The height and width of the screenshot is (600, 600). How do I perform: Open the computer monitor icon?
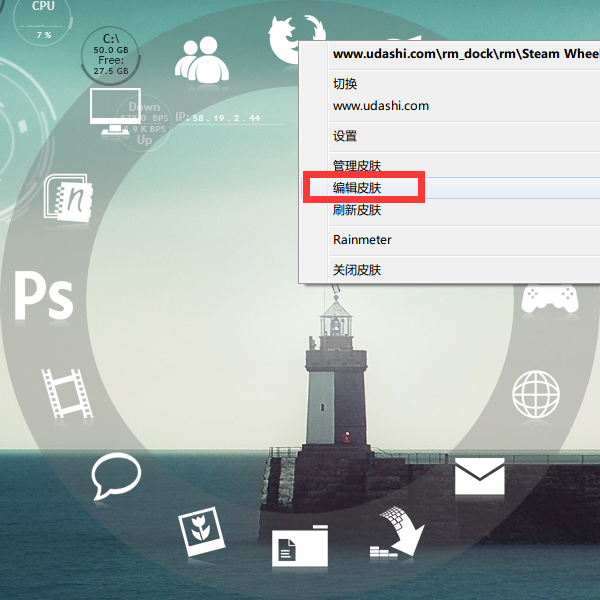[x=115, y=112]
